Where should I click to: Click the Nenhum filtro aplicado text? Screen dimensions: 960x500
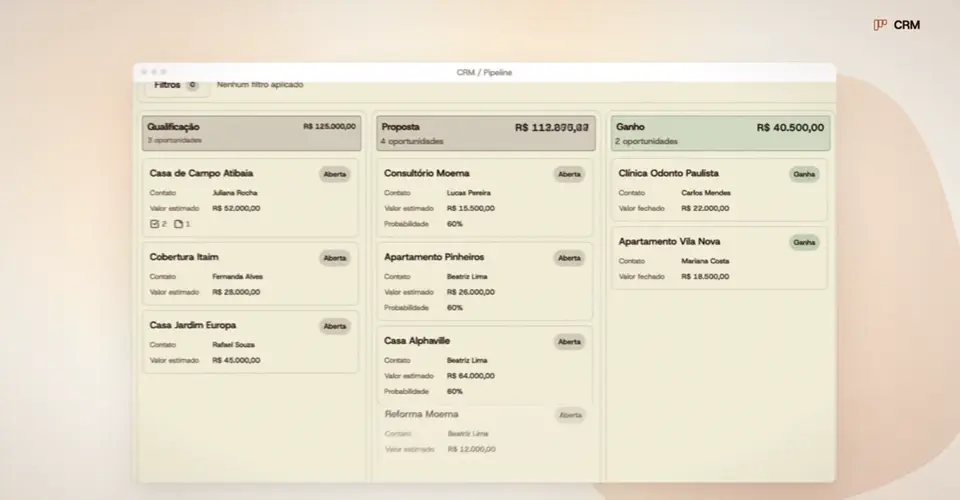point(260,85)
